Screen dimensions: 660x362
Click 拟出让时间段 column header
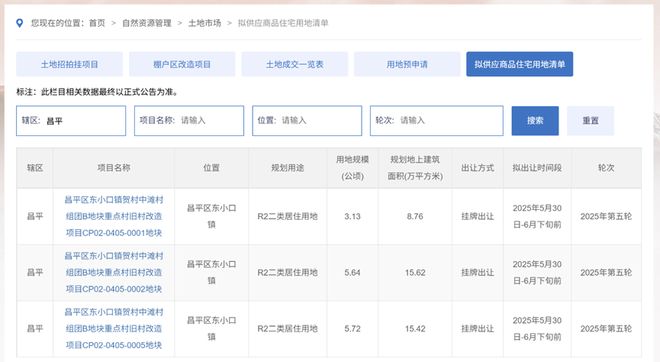537,168
